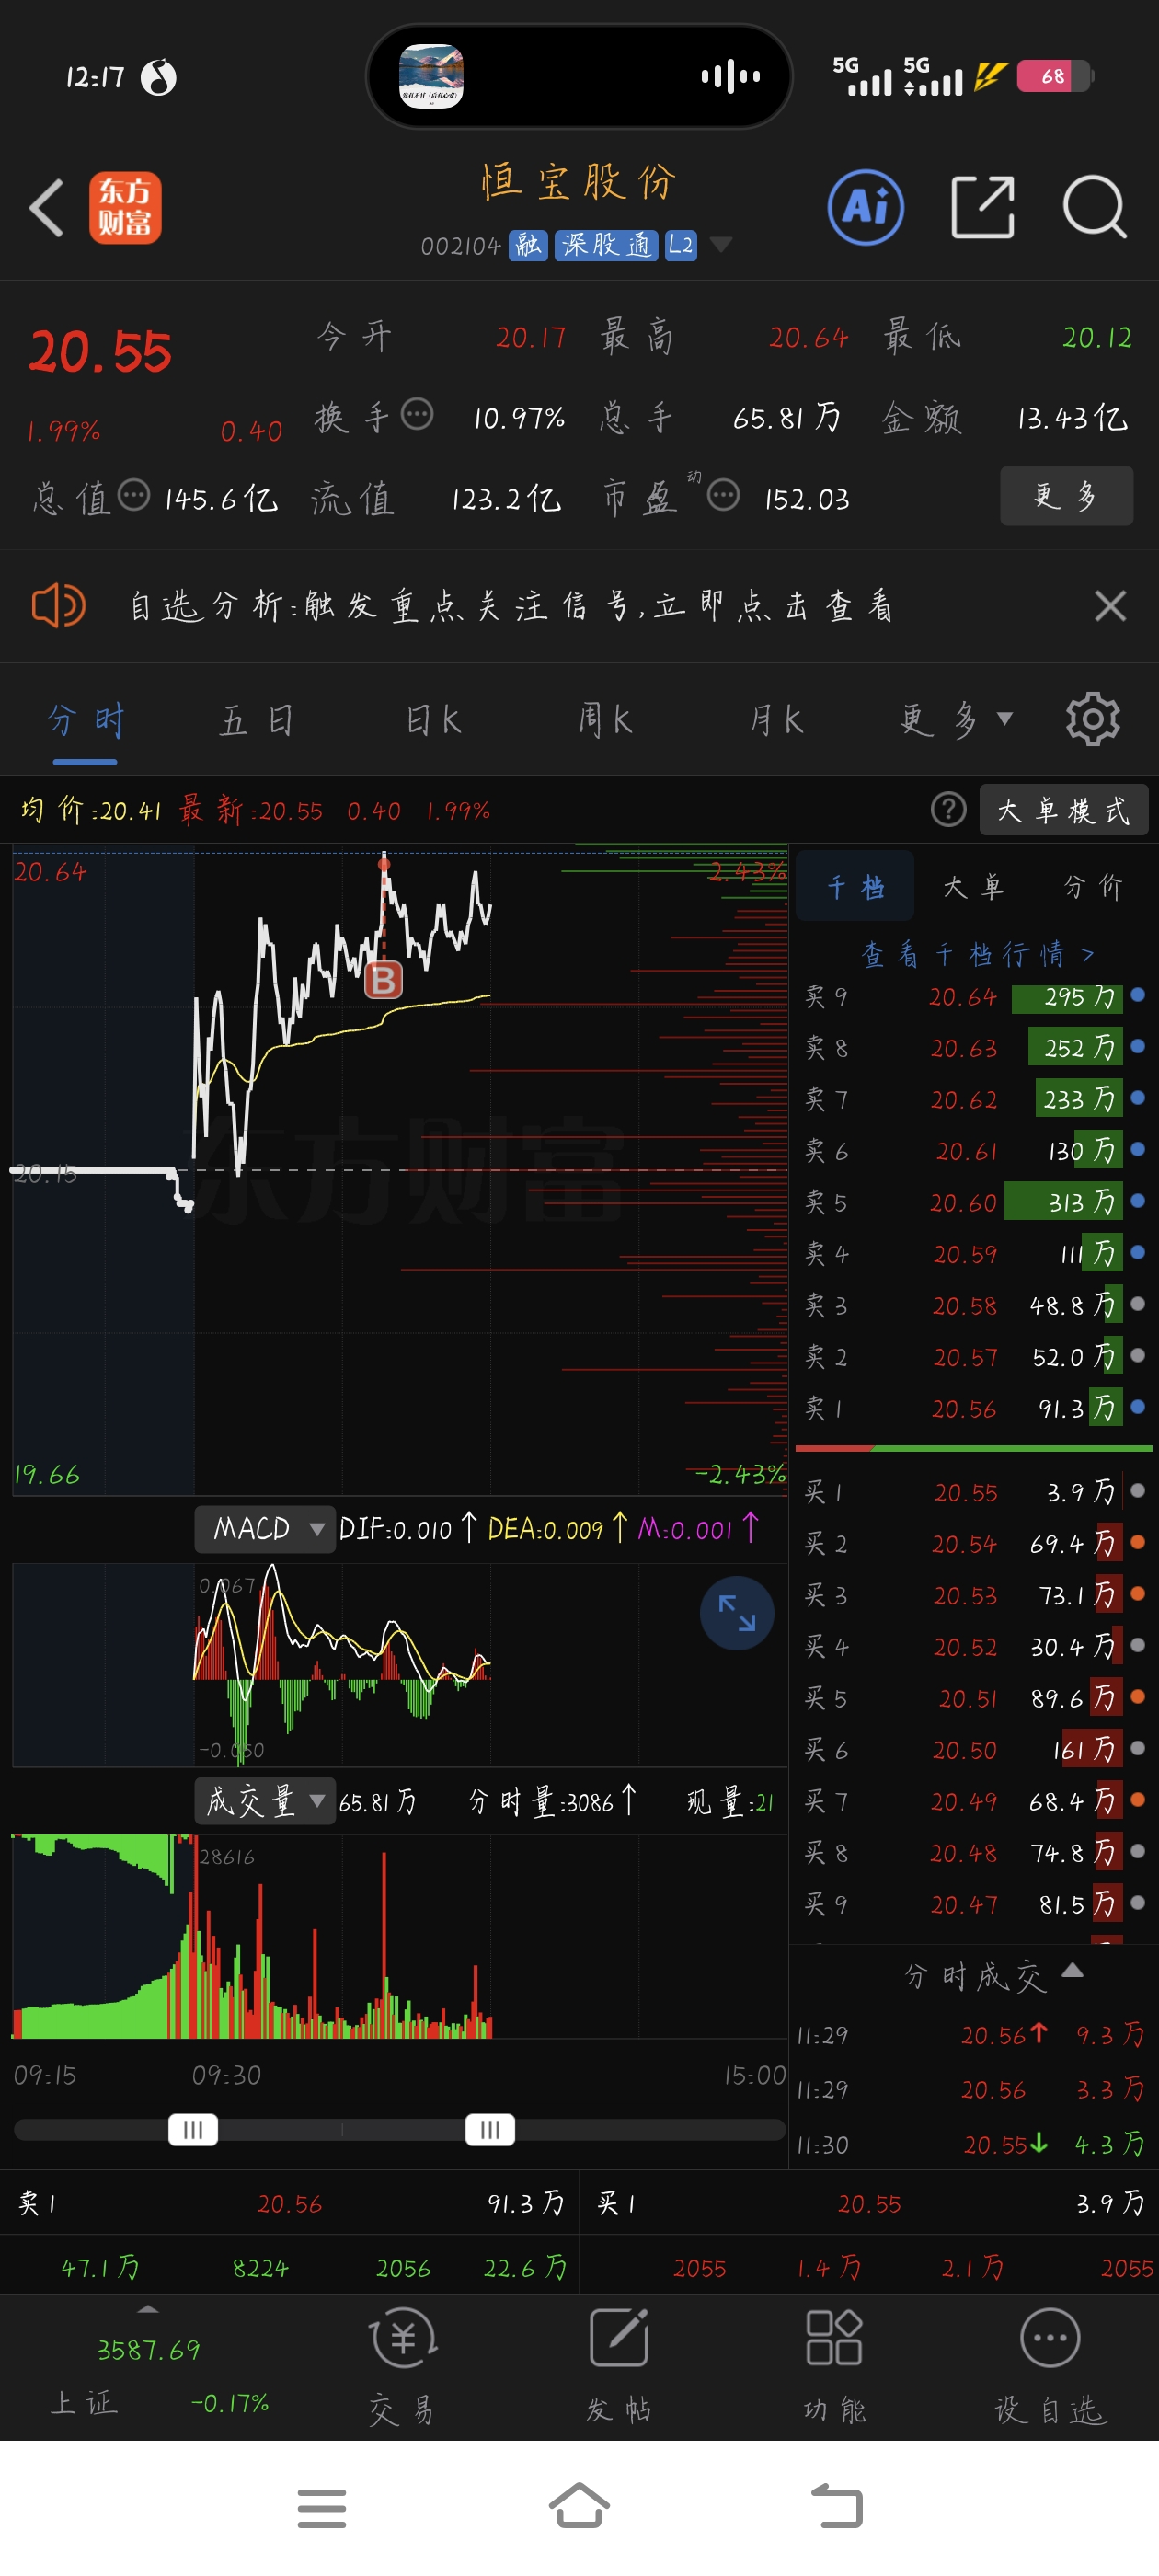Tap Android home button

click(579, 2506)
